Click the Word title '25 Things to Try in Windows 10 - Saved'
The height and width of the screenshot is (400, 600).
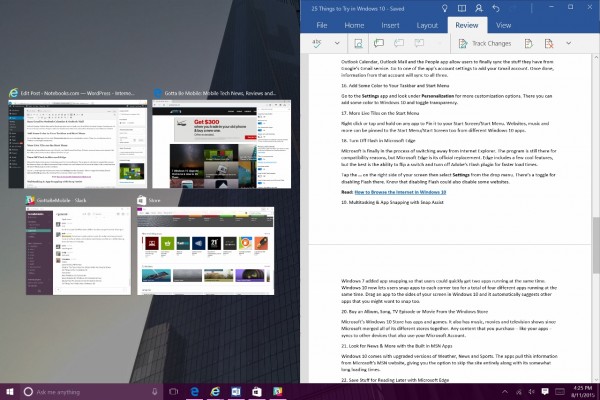pos(357,8)
